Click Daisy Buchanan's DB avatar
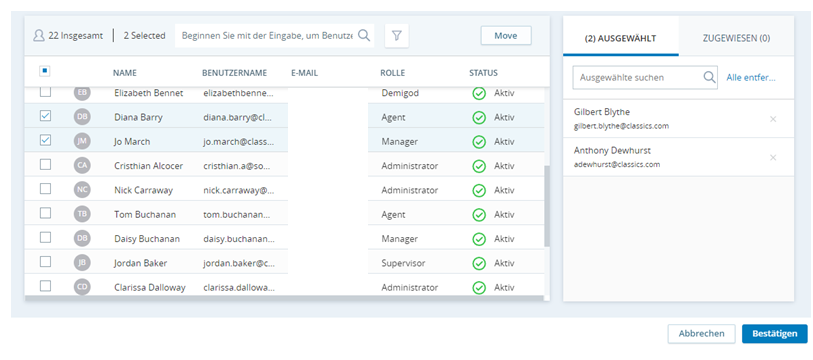Image resolution: width=813 pixels, height=360 pixels. 82,239
